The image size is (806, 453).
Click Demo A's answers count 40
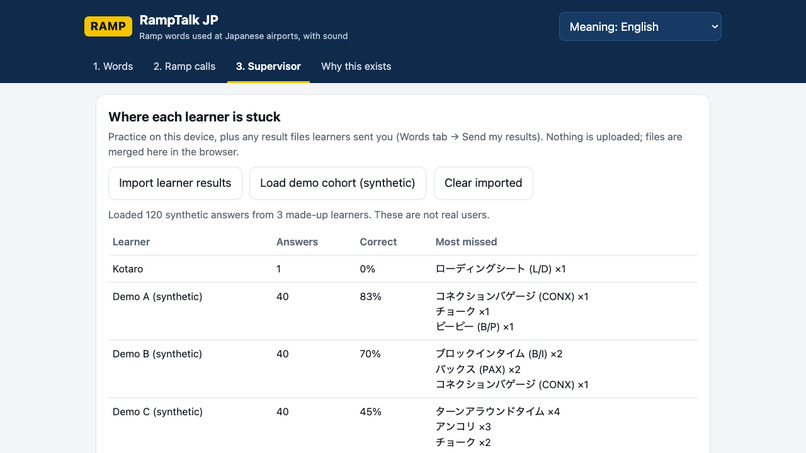click(x=283, y=297)
